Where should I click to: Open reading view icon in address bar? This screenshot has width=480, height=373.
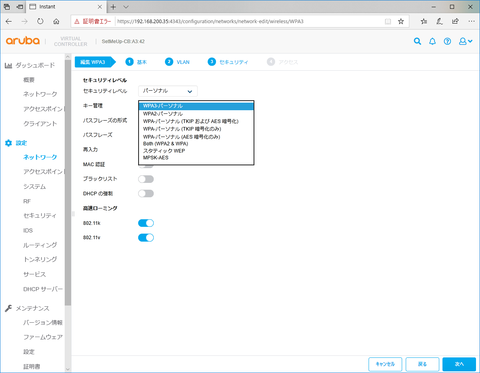(x=388, y=21)
